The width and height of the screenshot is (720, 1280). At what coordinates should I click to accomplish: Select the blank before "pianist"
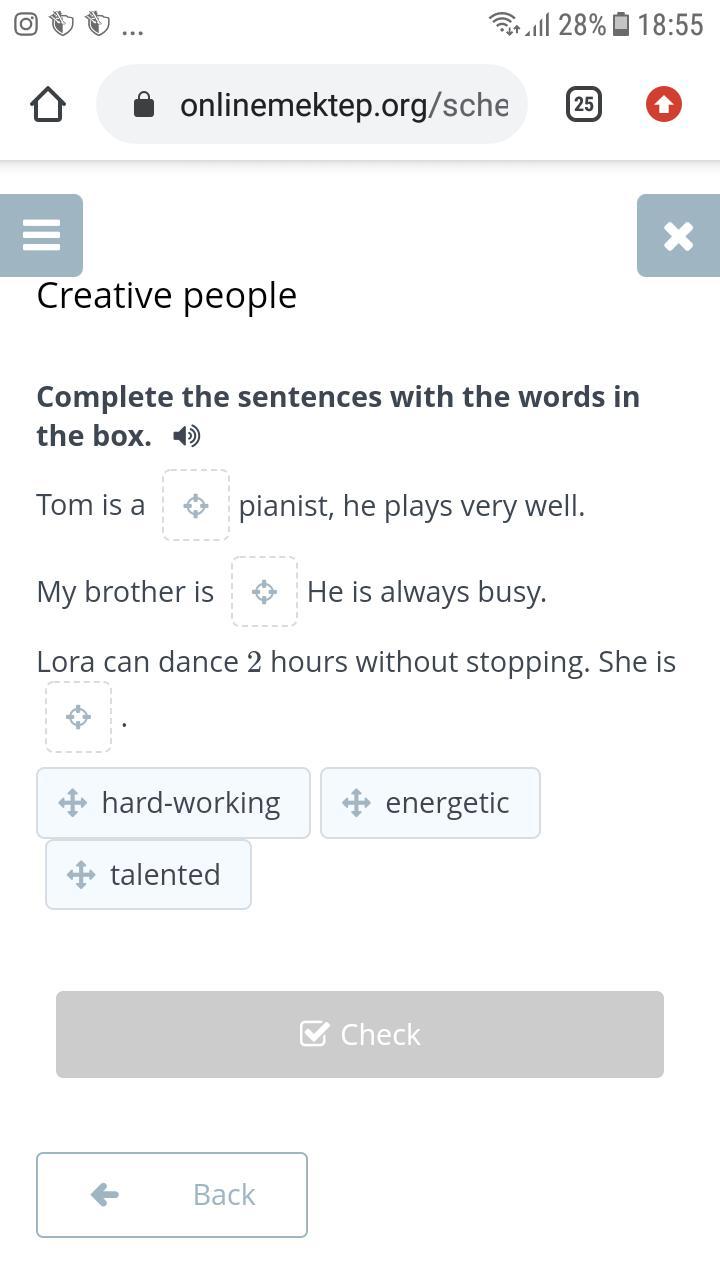196,505
